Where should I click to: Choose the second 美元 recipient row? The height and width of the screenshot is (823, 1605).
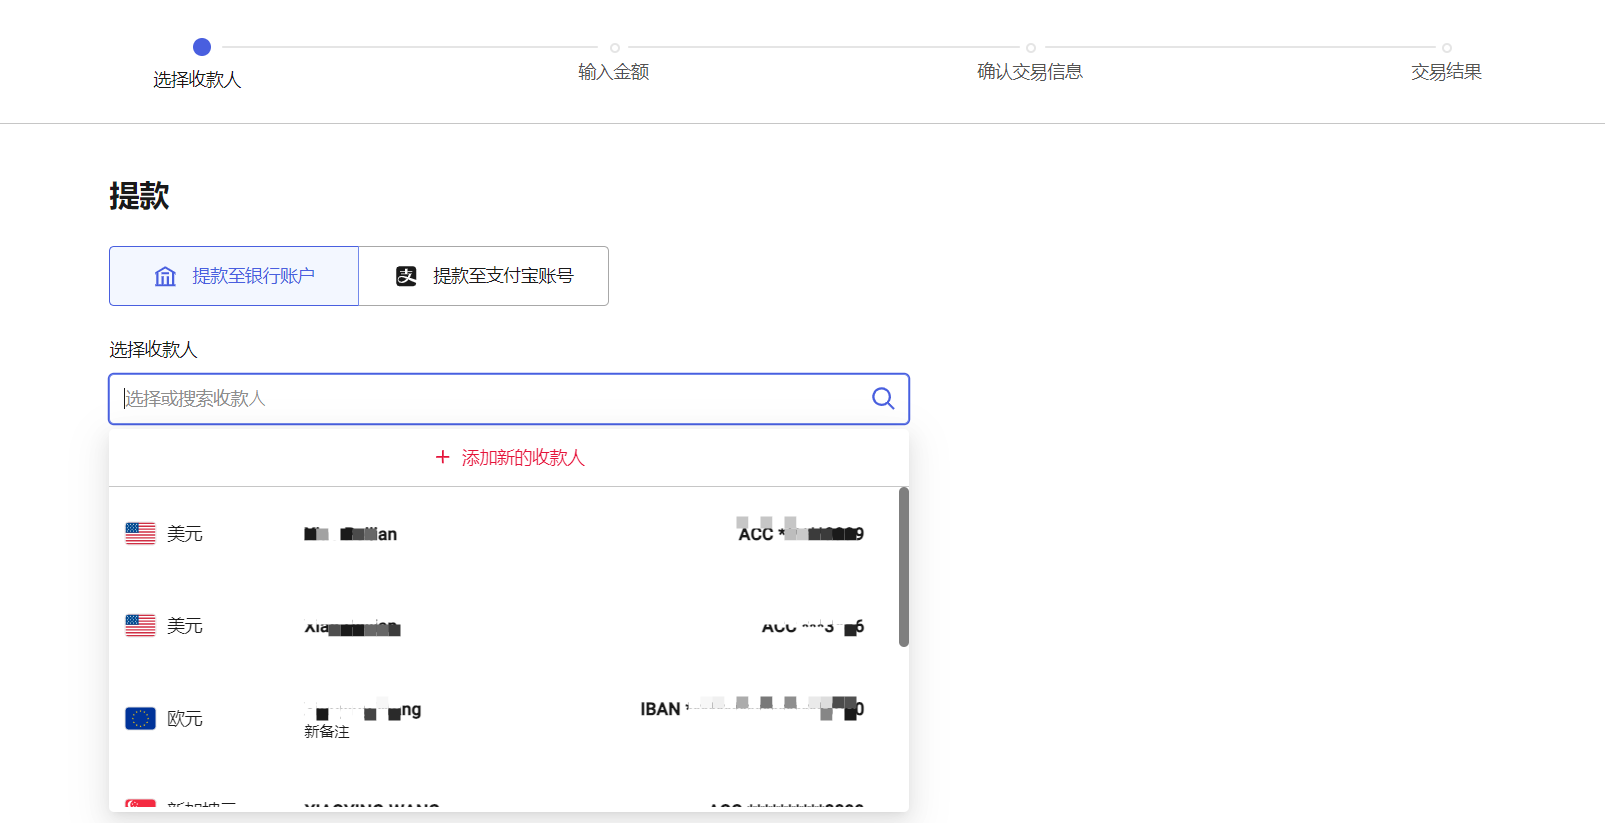tap(500, 626)
